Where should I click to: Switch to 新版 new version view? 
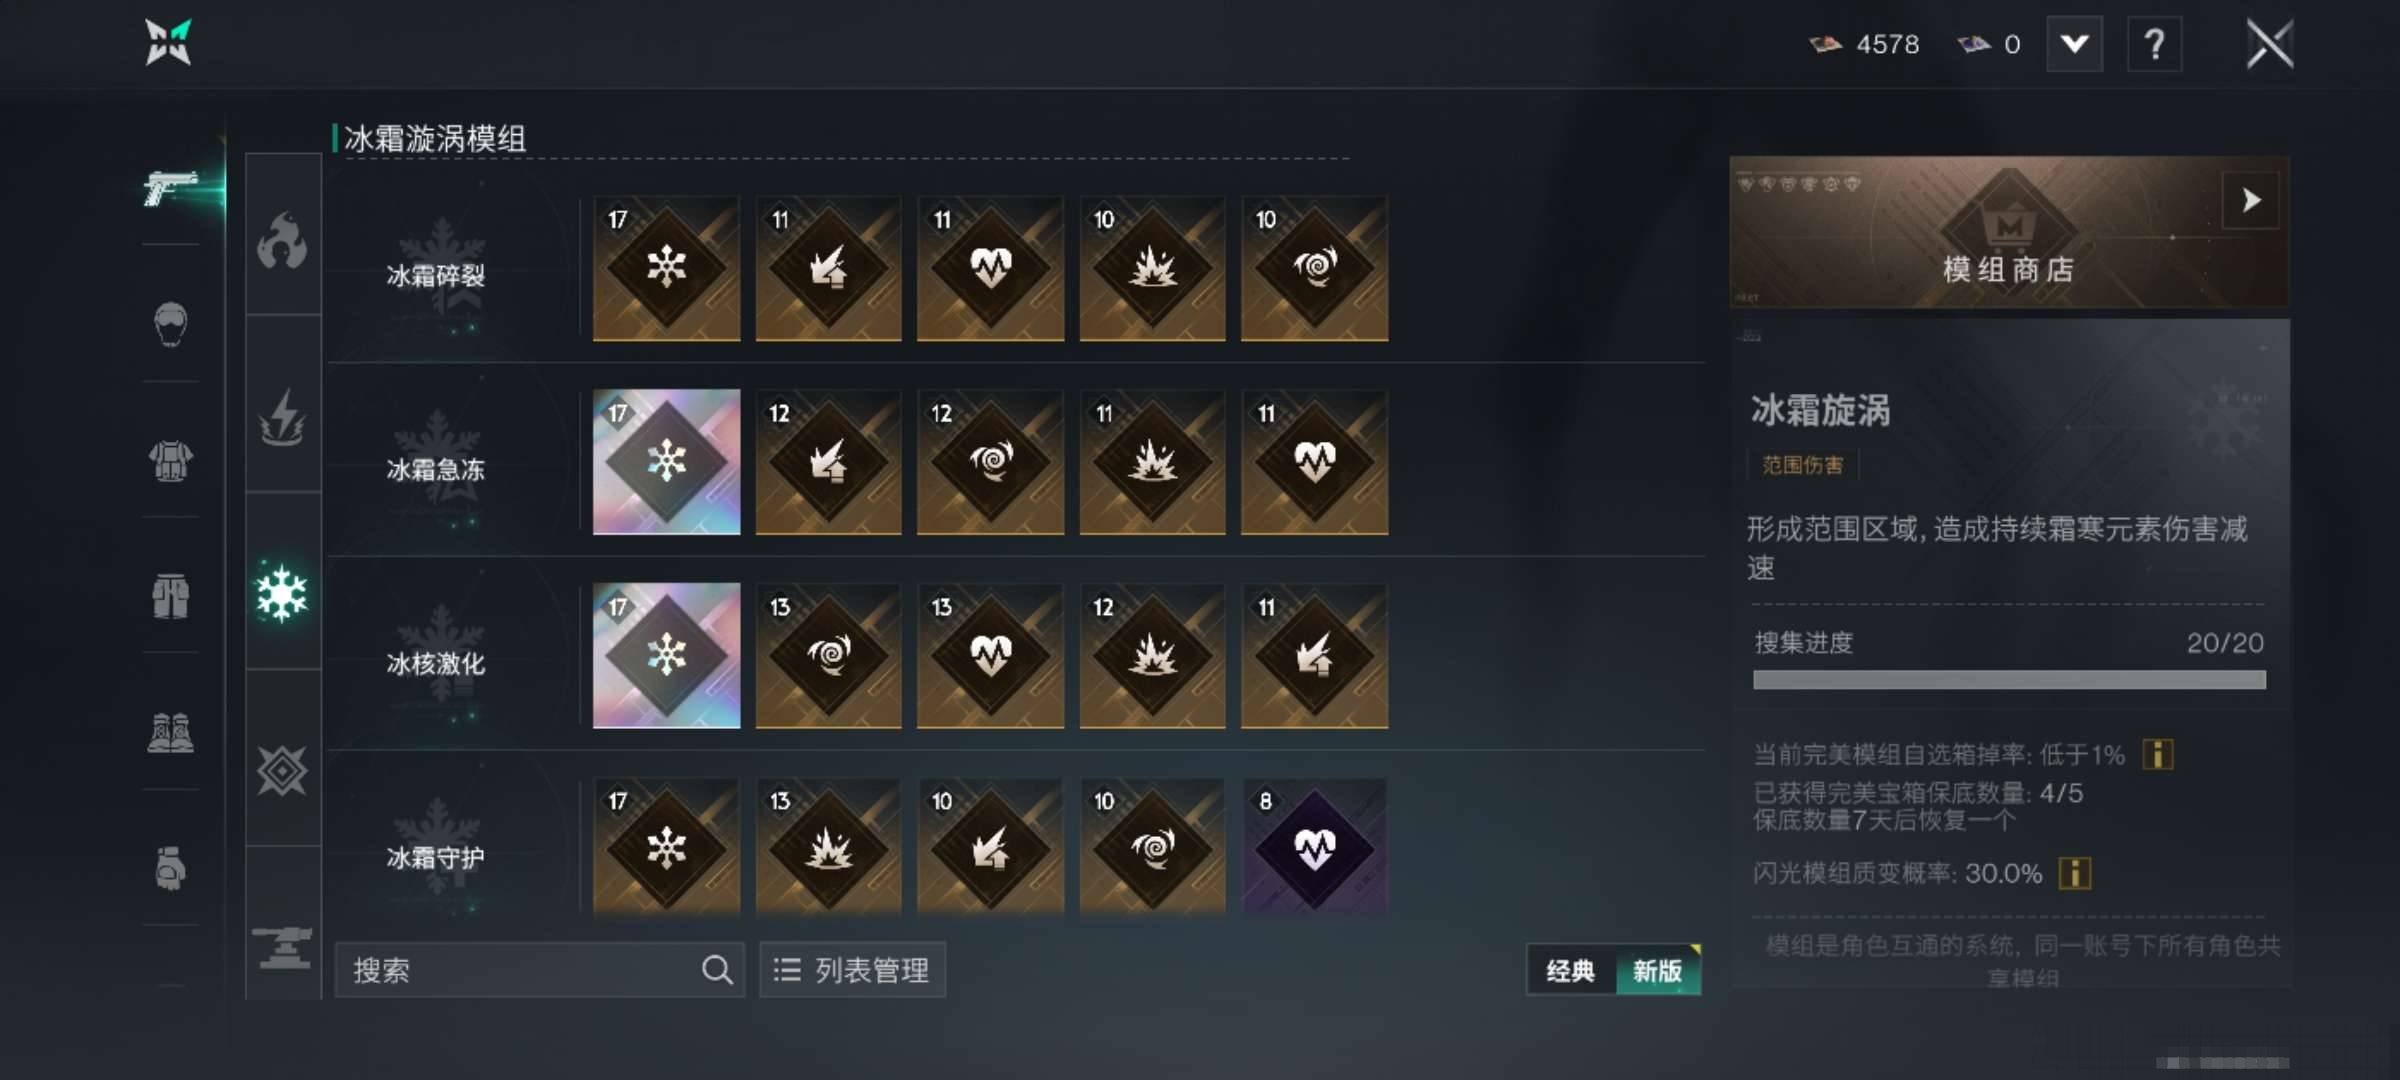1658,970
